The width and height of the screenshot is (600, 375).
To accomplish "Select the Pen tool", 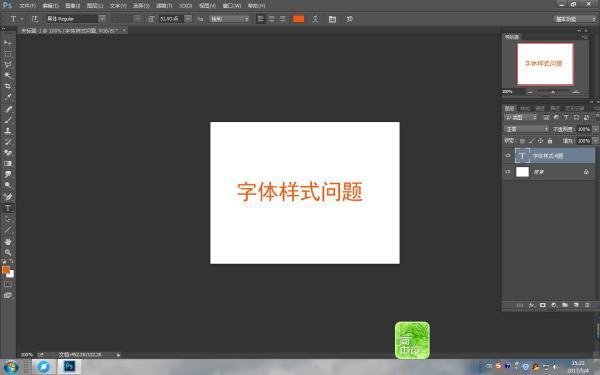I will point(8,197).
